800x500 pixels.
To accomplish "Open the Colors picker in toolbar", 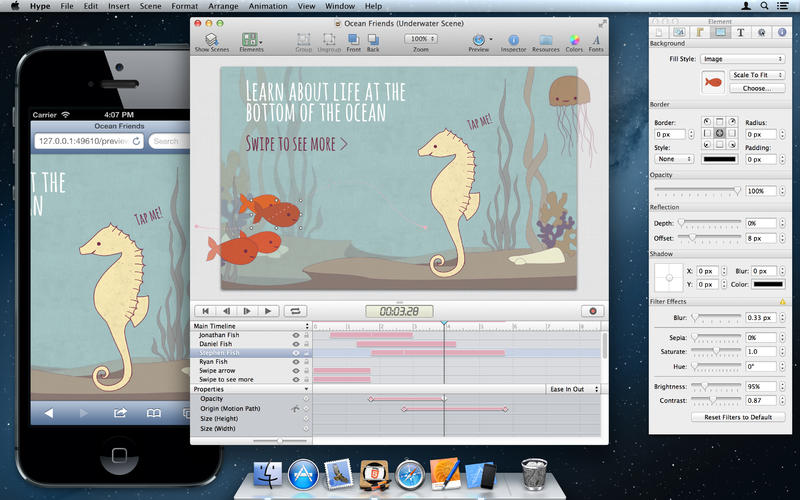I will 574,39.
